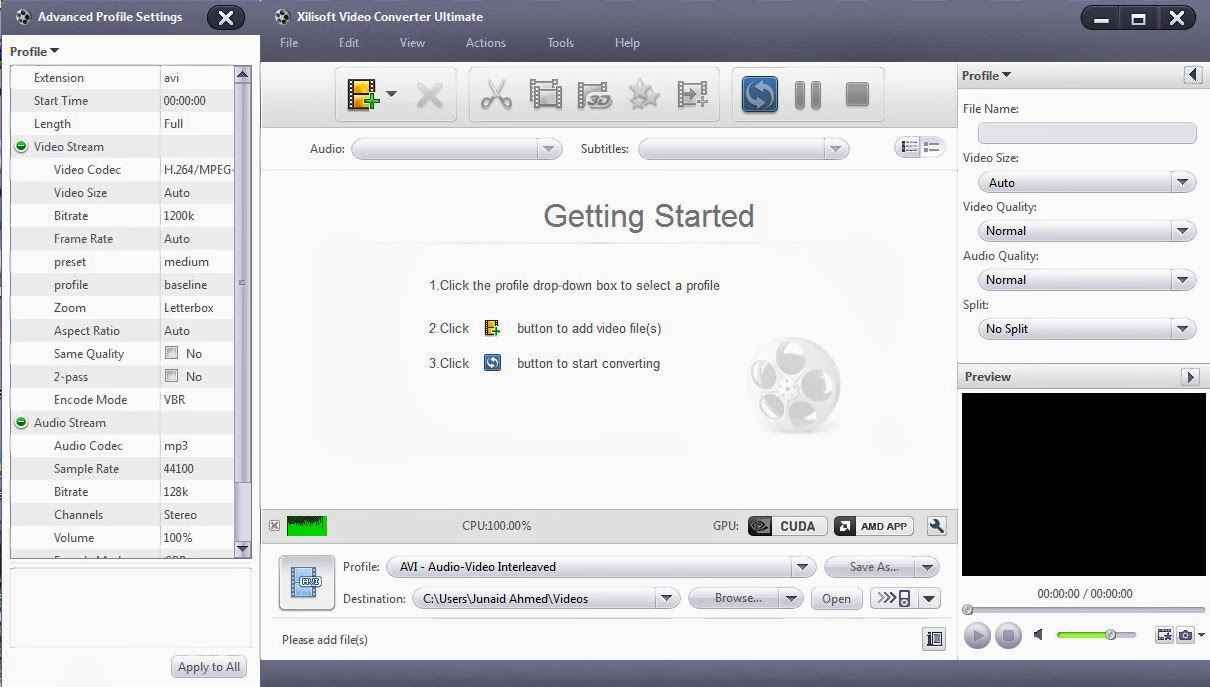
Task: Open the Profile dropdown in right panel
Action: click(x=986, y=75)
